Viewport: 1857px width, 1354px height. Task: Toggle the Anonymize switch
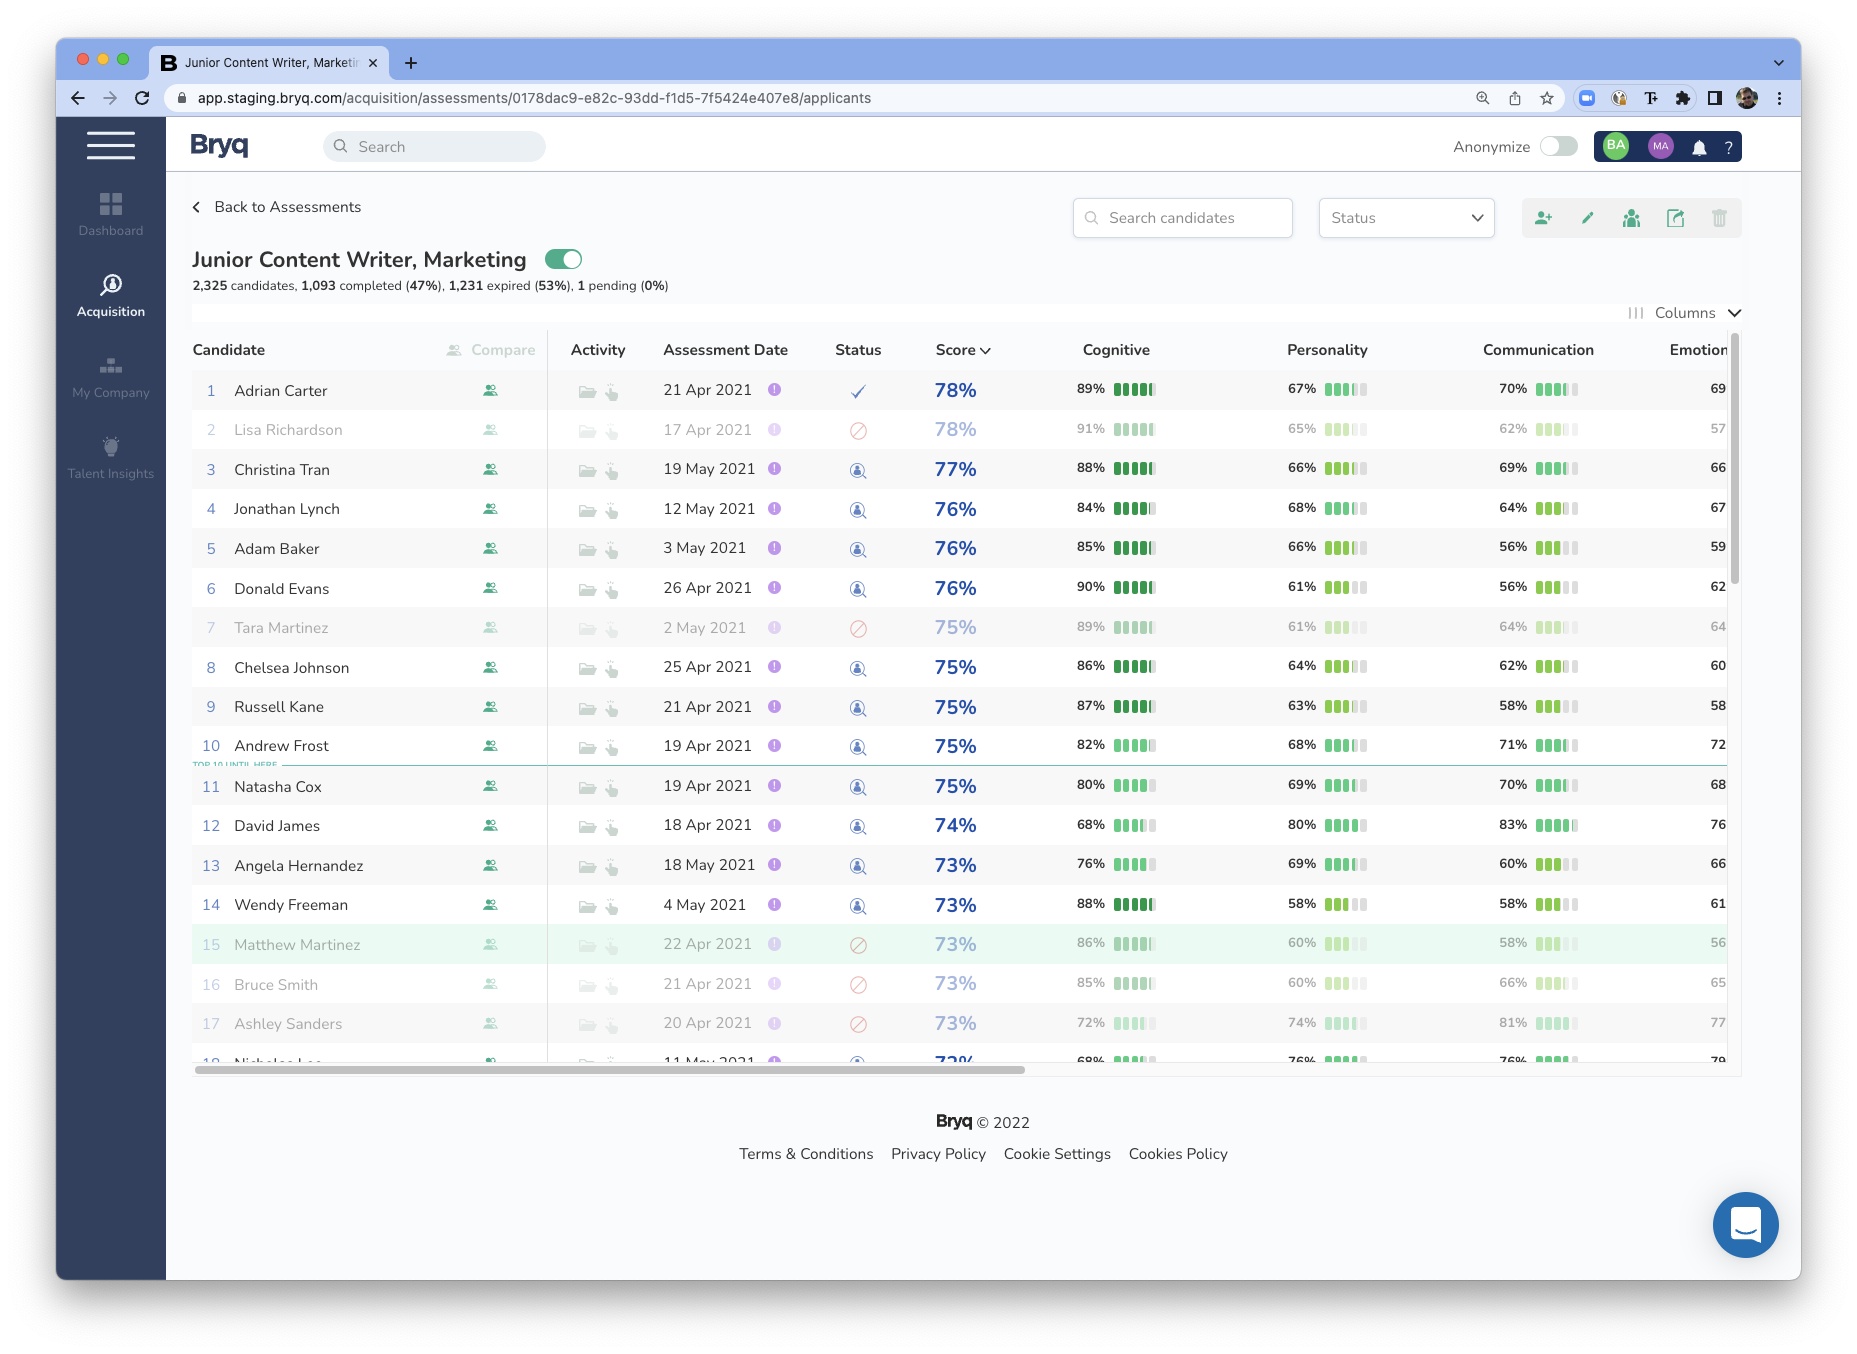click(1557, 146)
